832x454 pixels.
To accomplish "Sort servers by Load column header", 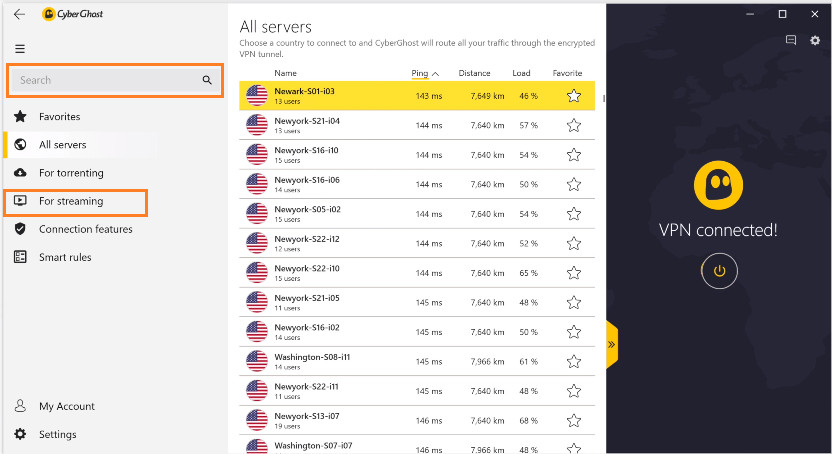I will click(x=522, y=73).
